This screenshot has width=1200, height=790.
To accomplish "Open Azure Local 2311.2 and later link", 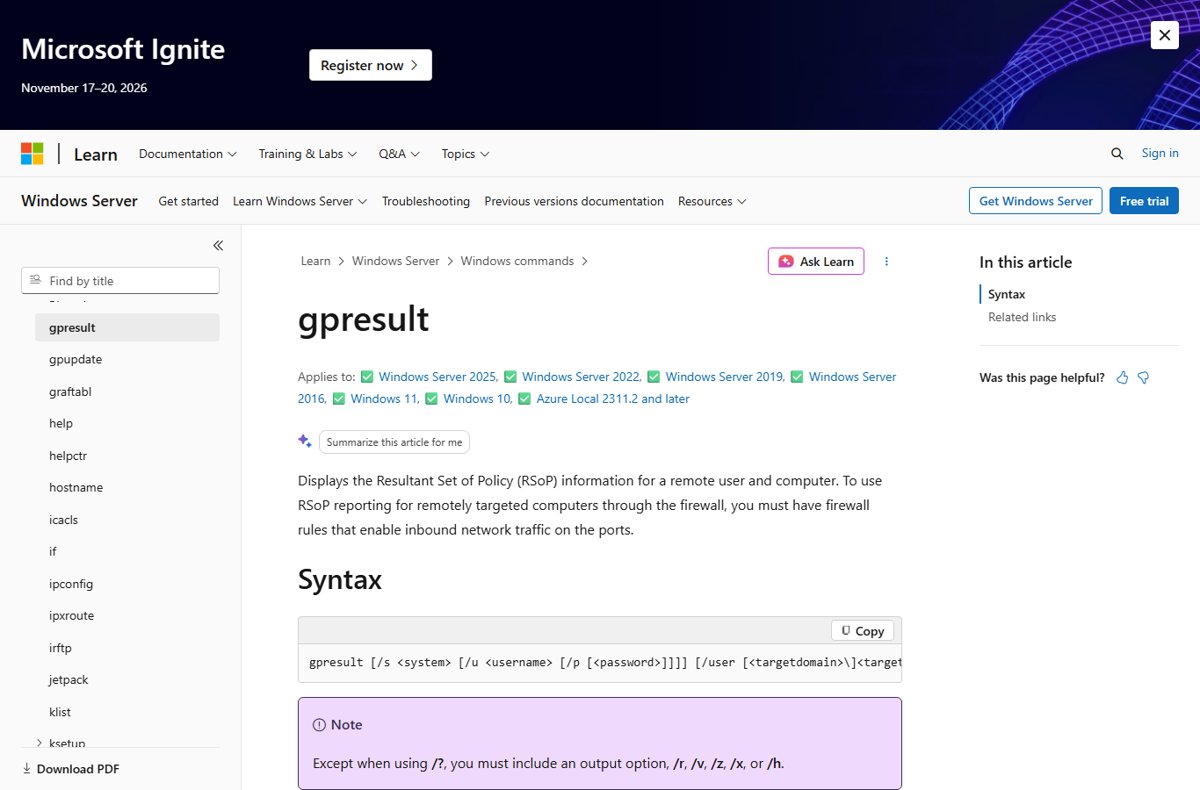I will pos(613,399).
